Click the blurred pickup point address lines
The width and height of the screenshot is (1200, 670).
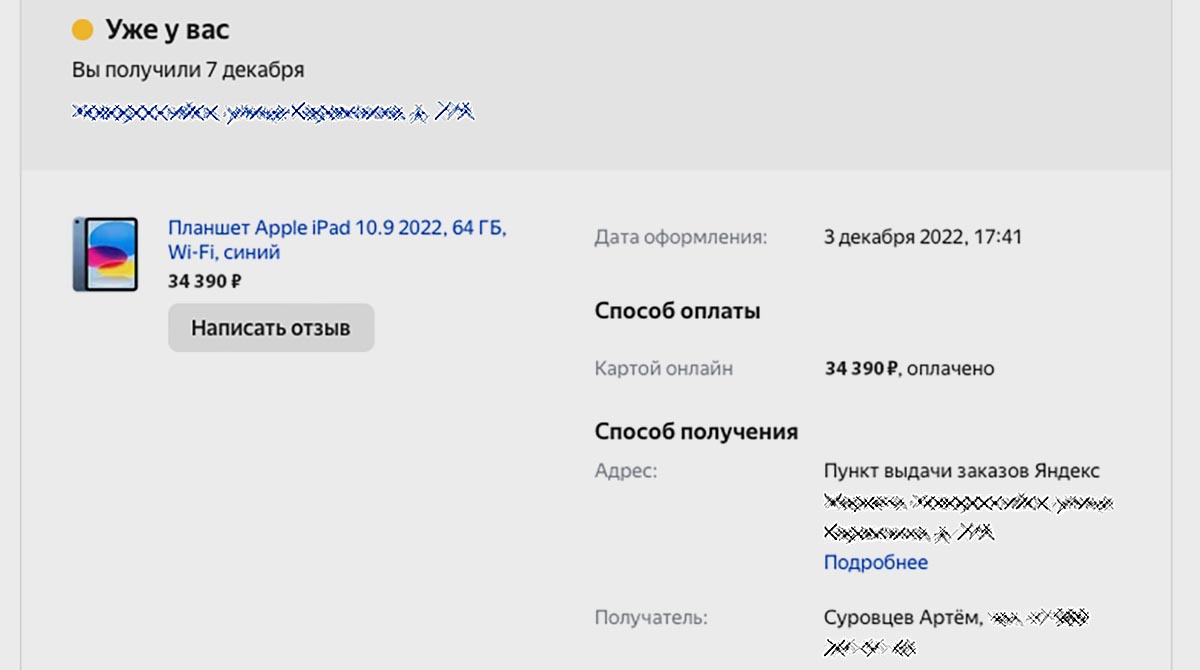(966, 516)
